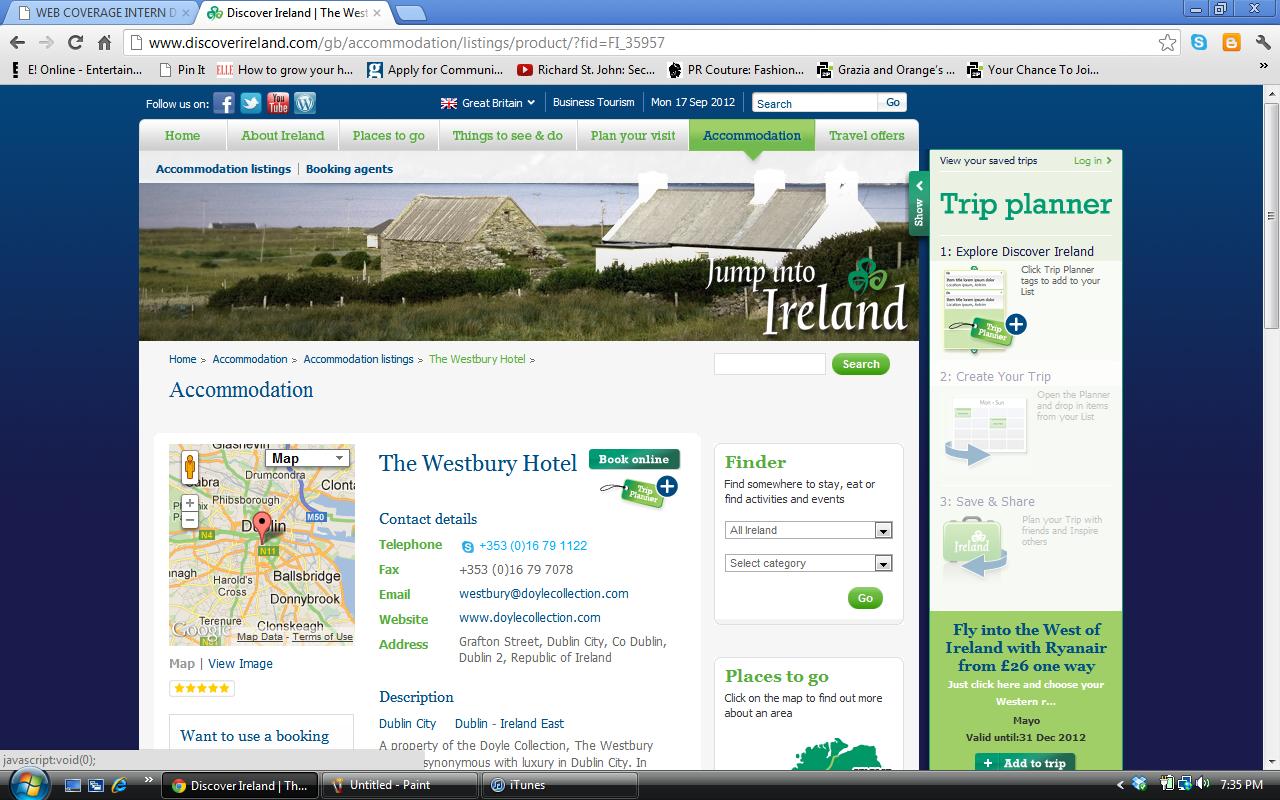Click the Dublin City description link

coord(407,724)
